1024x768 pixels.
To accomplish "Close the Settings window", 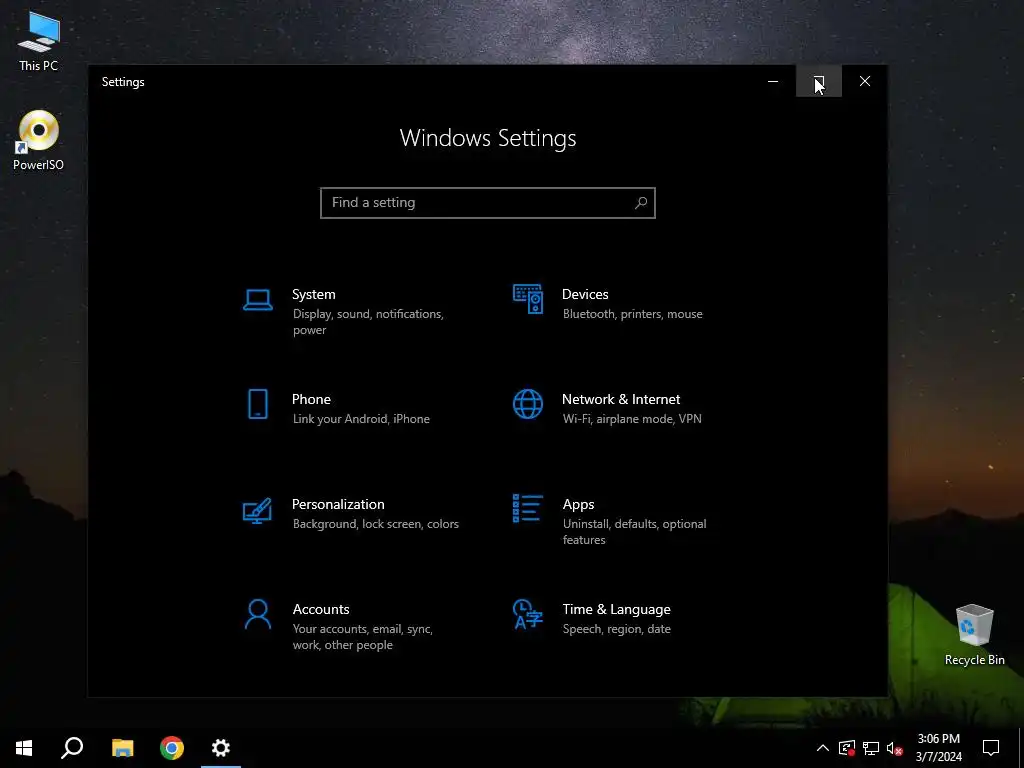I will [x=865, y=81].
